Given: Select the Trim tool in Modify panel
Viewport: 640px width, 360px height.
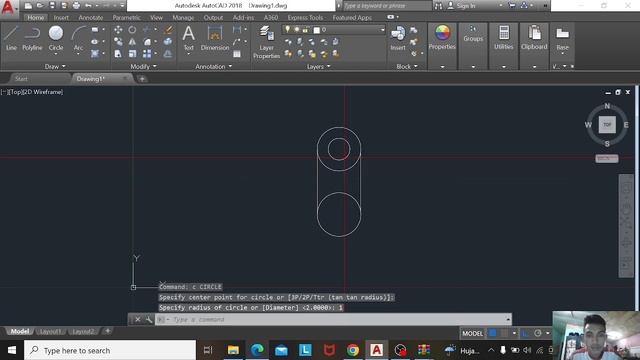Looking at the screenshot, I should [146, 29].
